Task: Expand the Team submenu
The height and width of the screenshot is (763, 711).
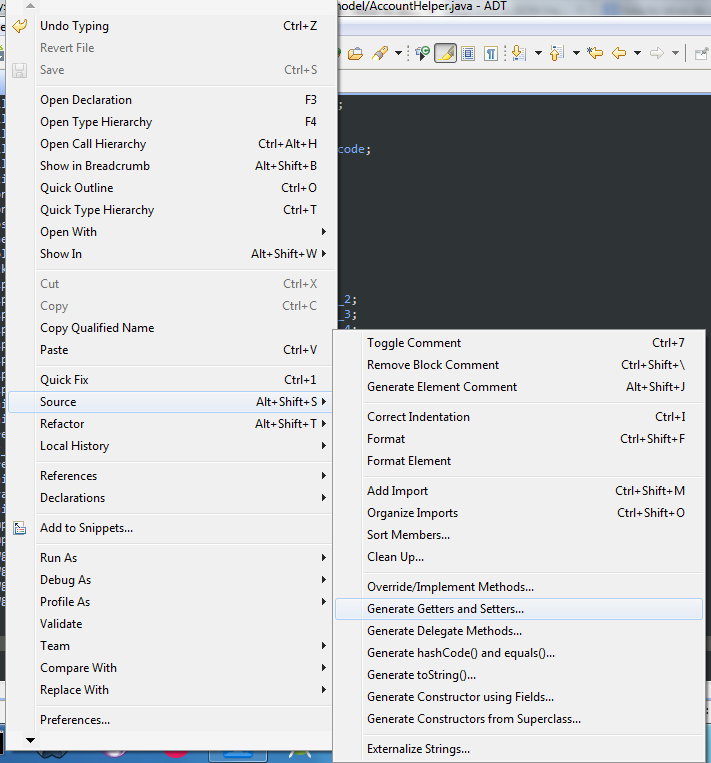Action: pyautogui.click(x=172, y=646)
